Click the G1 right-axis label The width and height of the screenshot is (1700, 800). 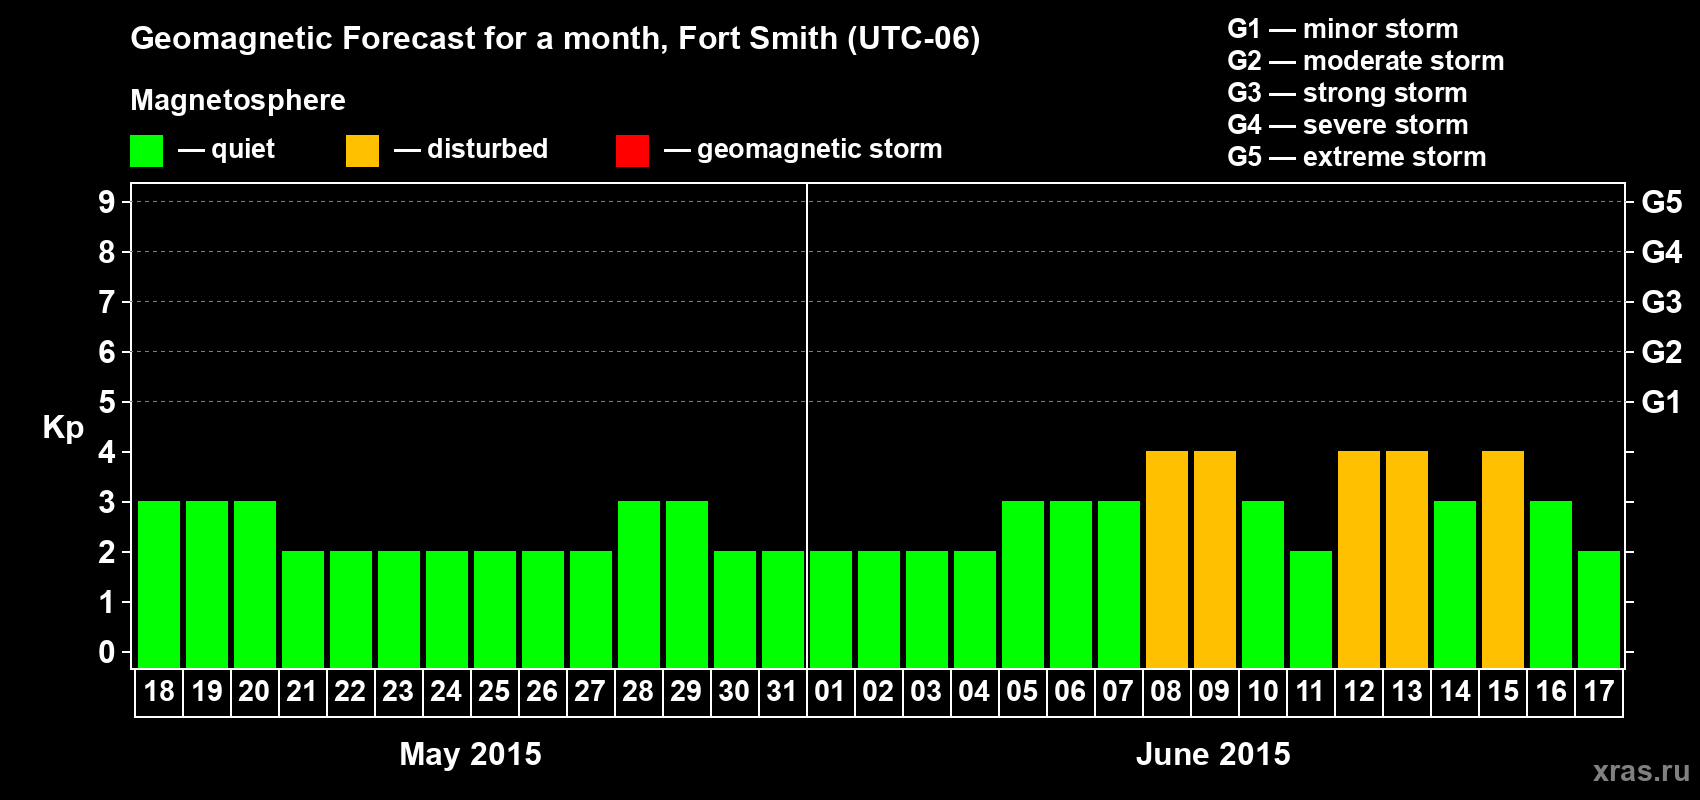tap(1661, 402)
